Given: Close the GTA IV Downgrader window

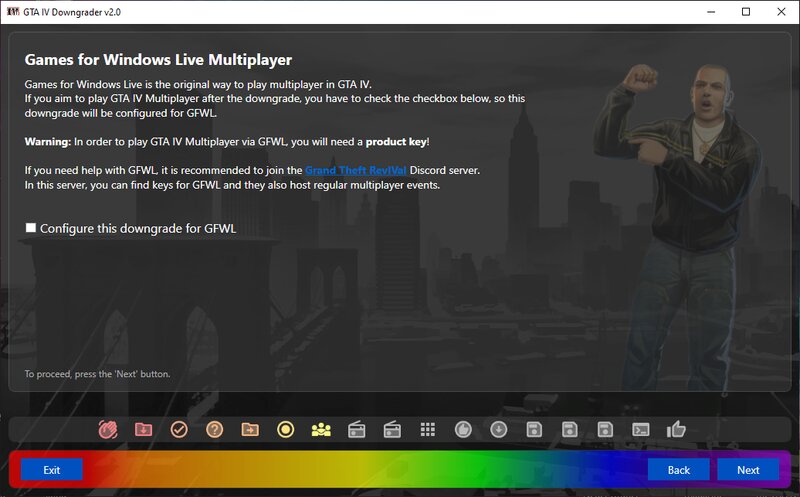Looking at the screenshot, I should coord(781,12).
